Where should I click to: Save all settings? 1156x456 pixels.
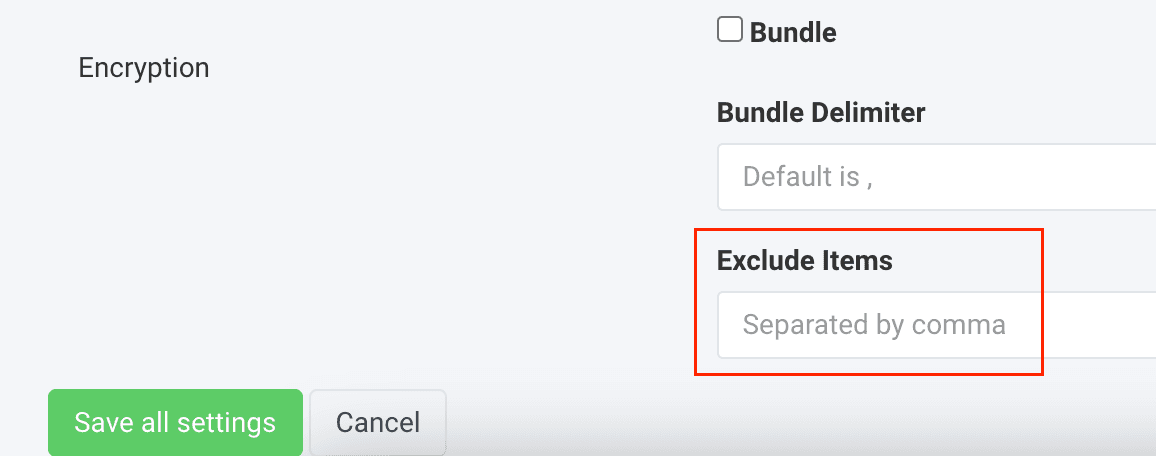point(175,422)
